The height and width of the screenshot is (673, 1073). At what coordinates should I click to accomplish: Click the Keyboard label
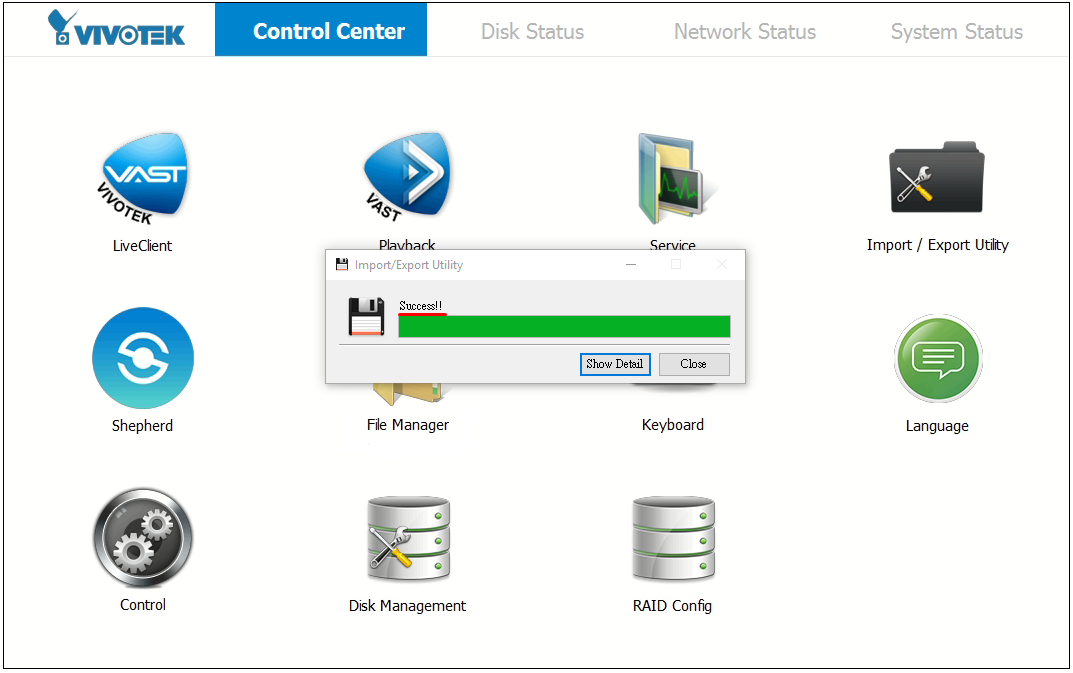[673, 425]
